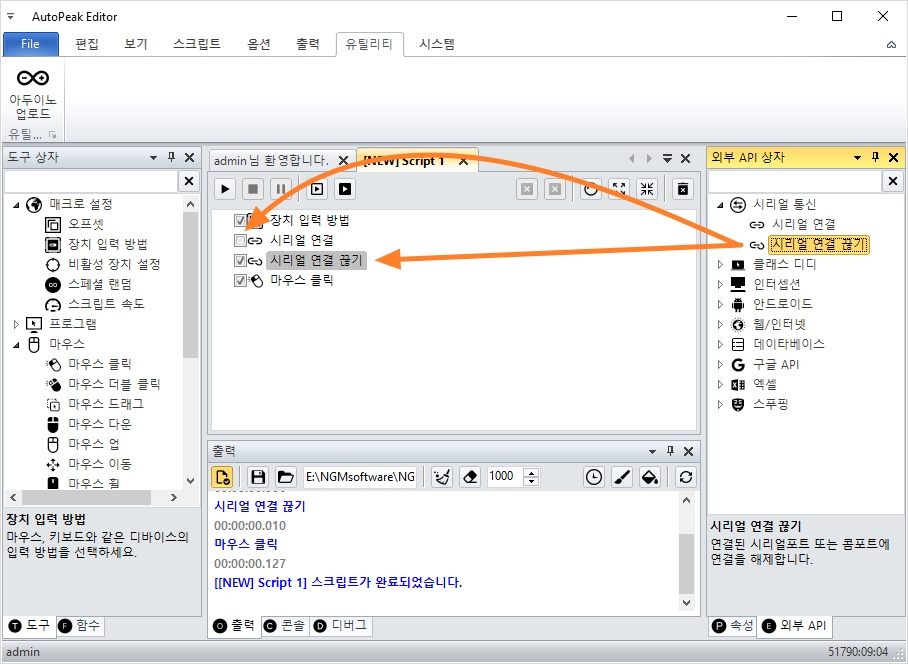Collapse the 마우스 tree node
This screenshot has height=664, width=908.
(x=16, y=344)
